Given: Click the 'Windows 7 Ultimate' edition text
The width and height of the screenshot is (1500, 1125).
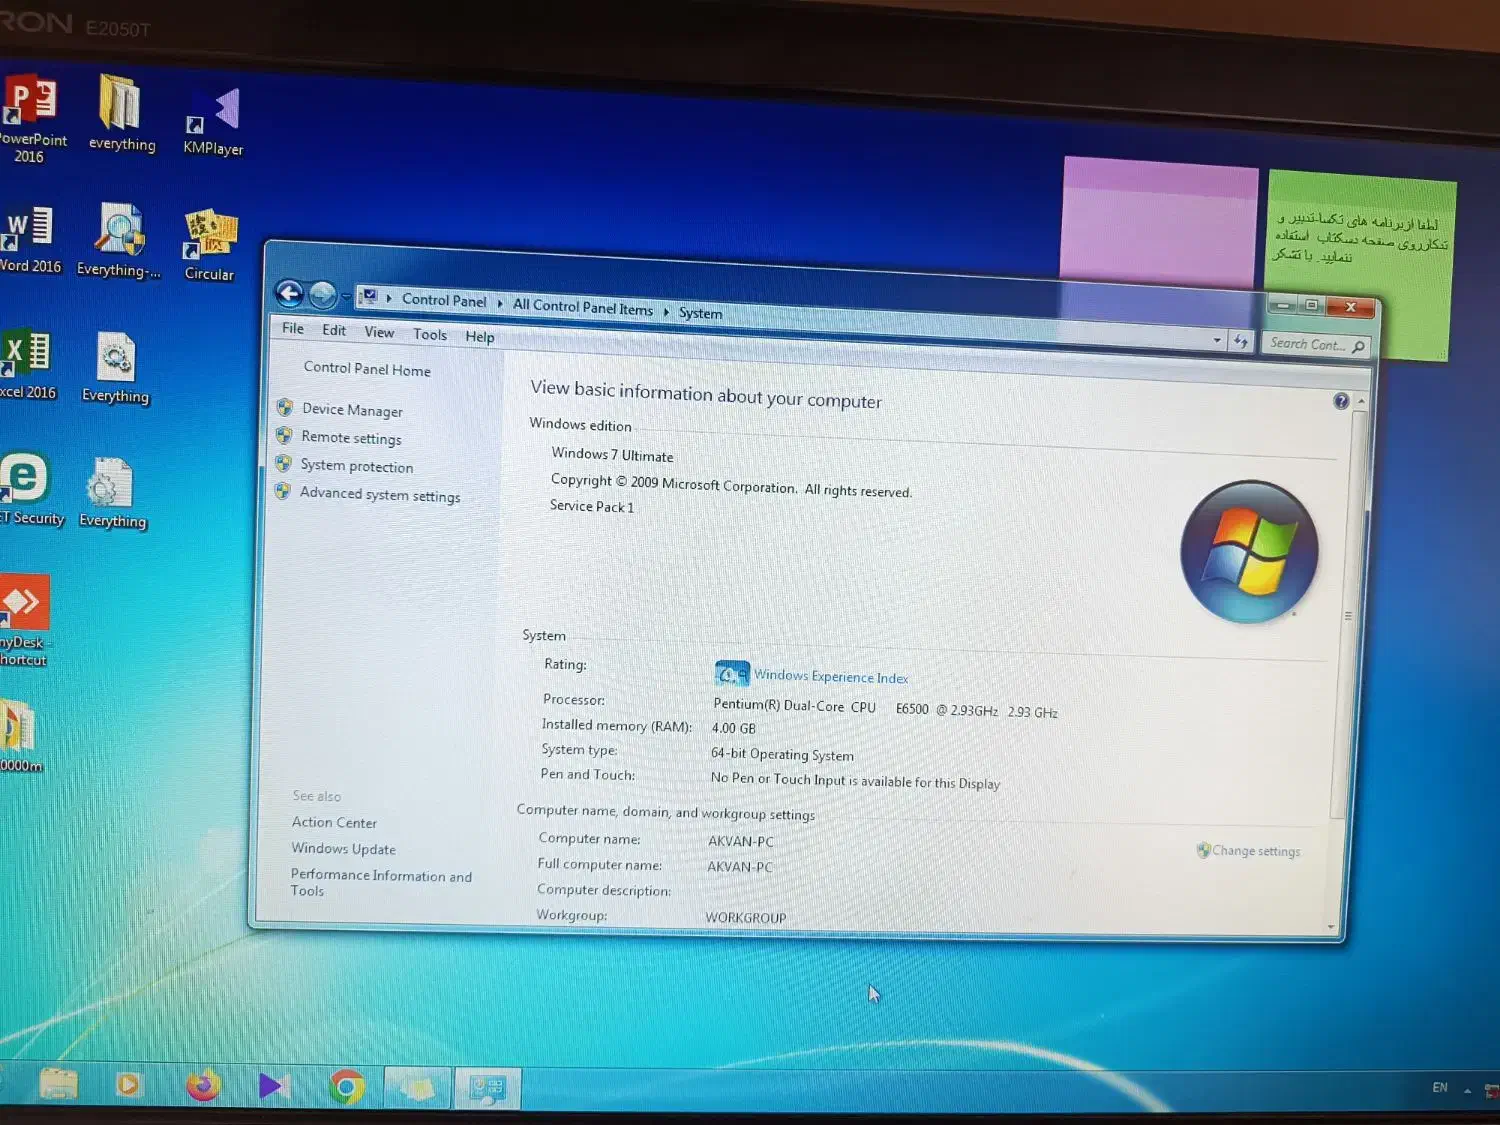Looking at the screenshot, I should click(612, 455).
